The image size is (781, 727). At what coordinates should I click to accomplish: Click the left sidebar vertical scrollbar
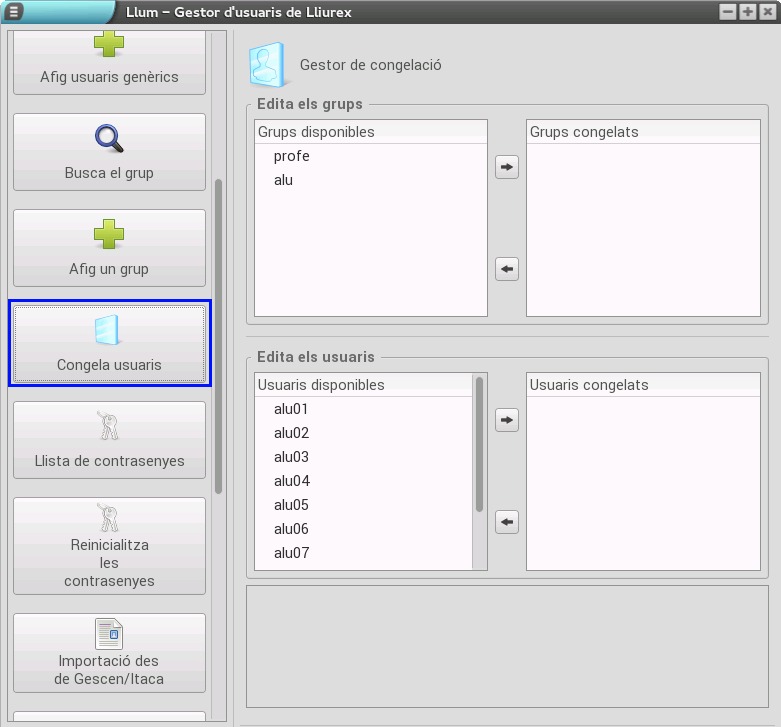pyautogui.click(x=219, y=335)
